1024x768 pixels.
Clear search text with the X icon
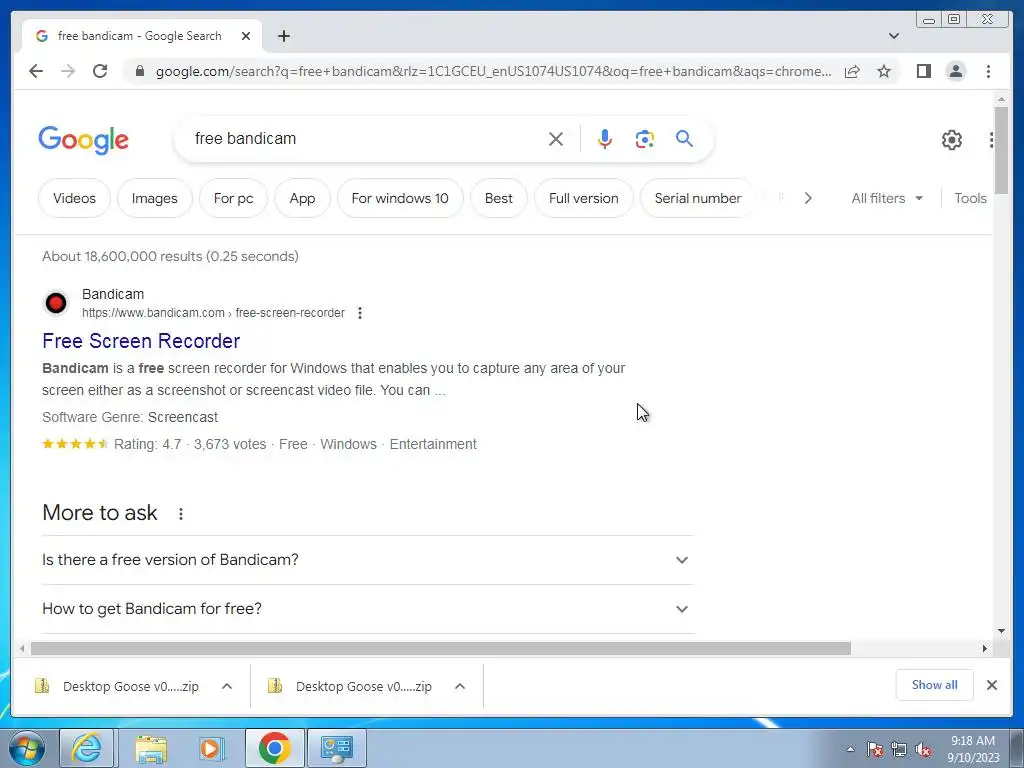[556, 139]
